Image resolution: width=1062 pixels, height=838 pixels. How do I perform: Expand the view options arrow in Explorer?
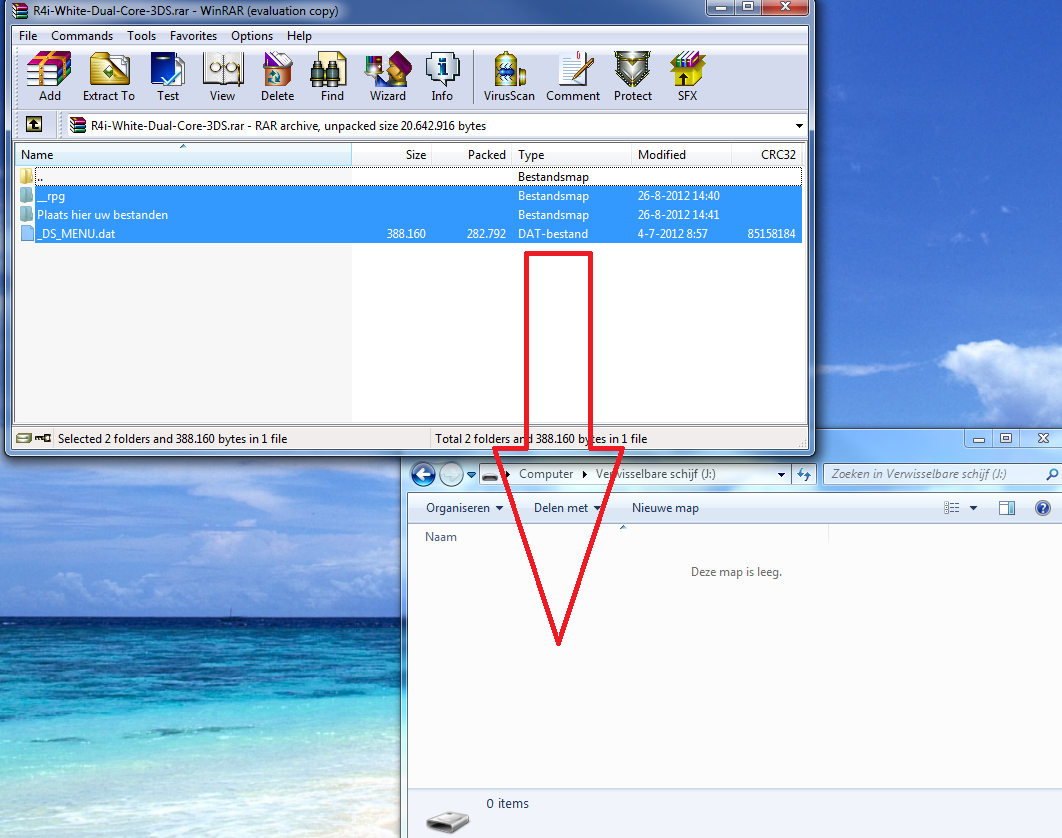[973, 508]
